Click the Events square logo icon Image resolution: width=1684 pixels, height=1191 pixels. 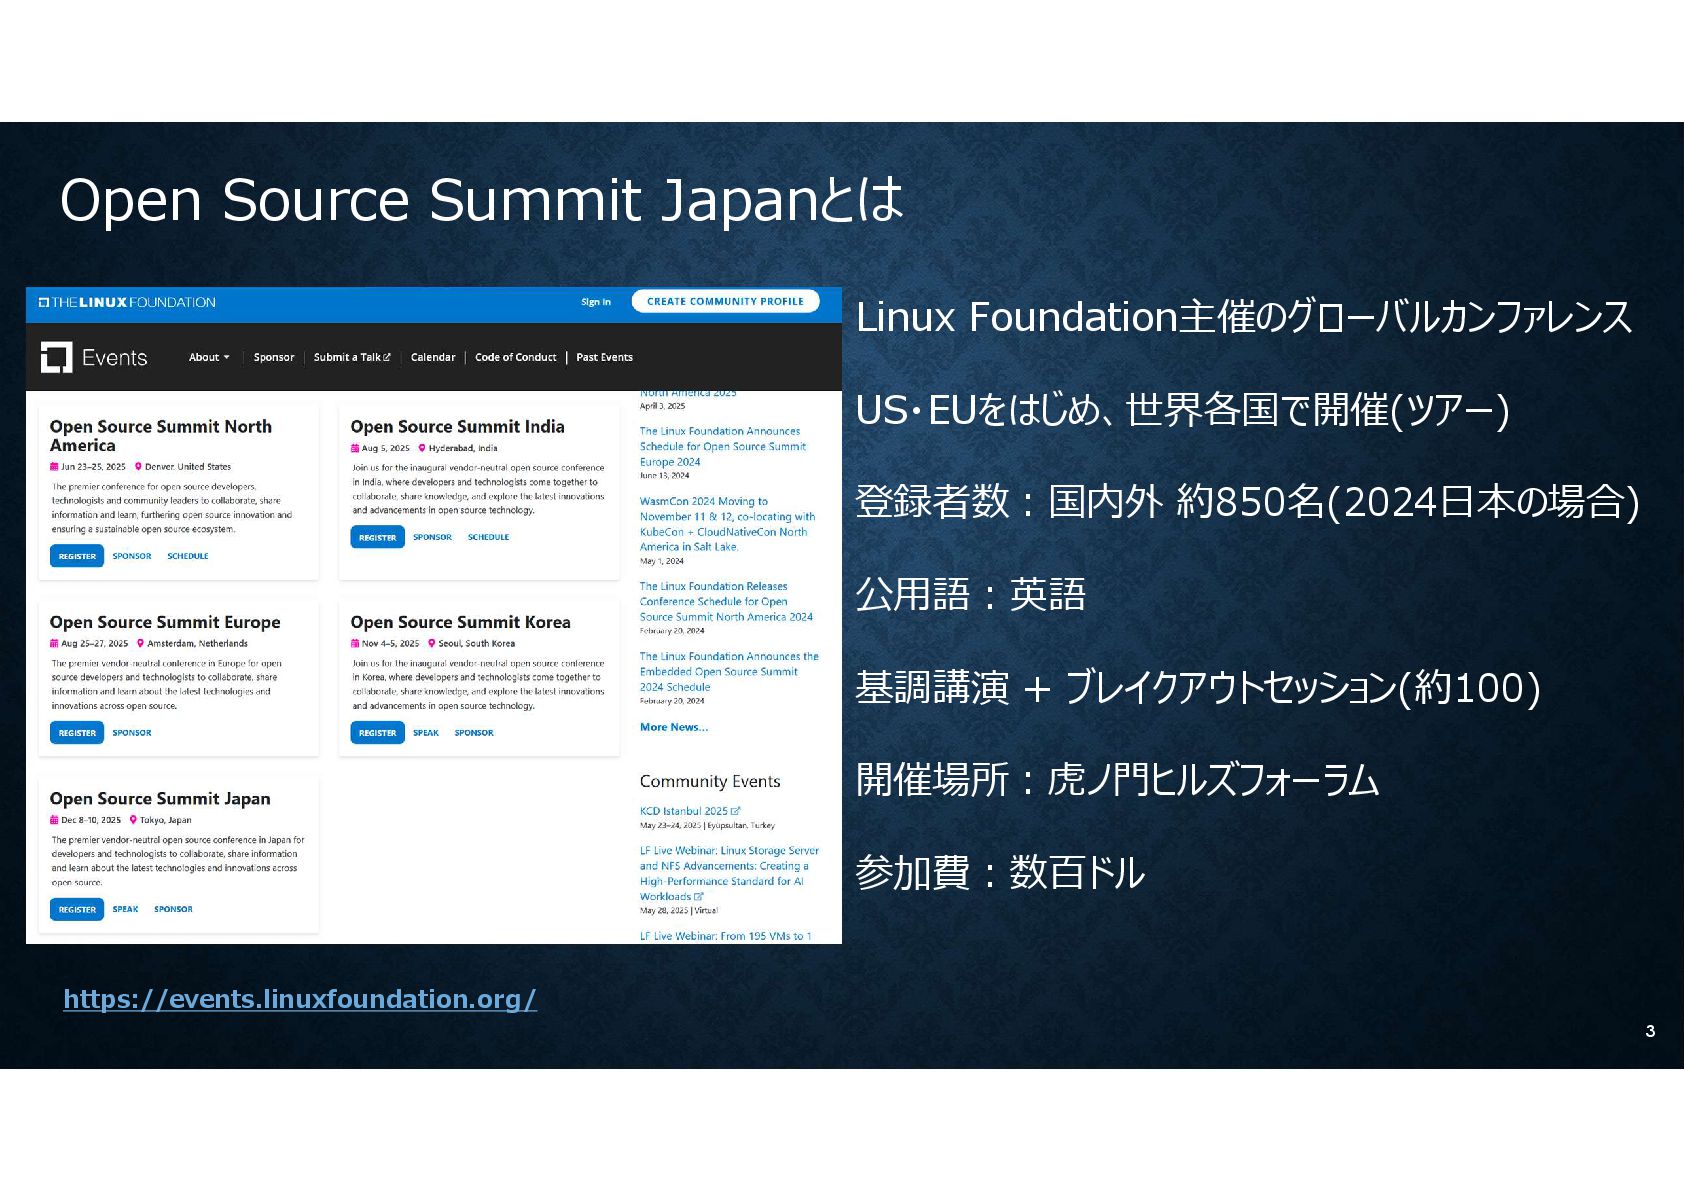coord(57,357)
